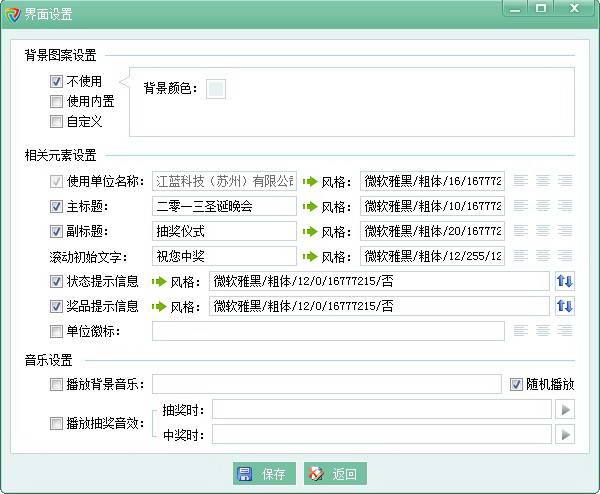Screen dimensions: 600x494
Task: Set left alignment for 使用单位名称 row
Action: pyautogui.click(x=521, y=181)
